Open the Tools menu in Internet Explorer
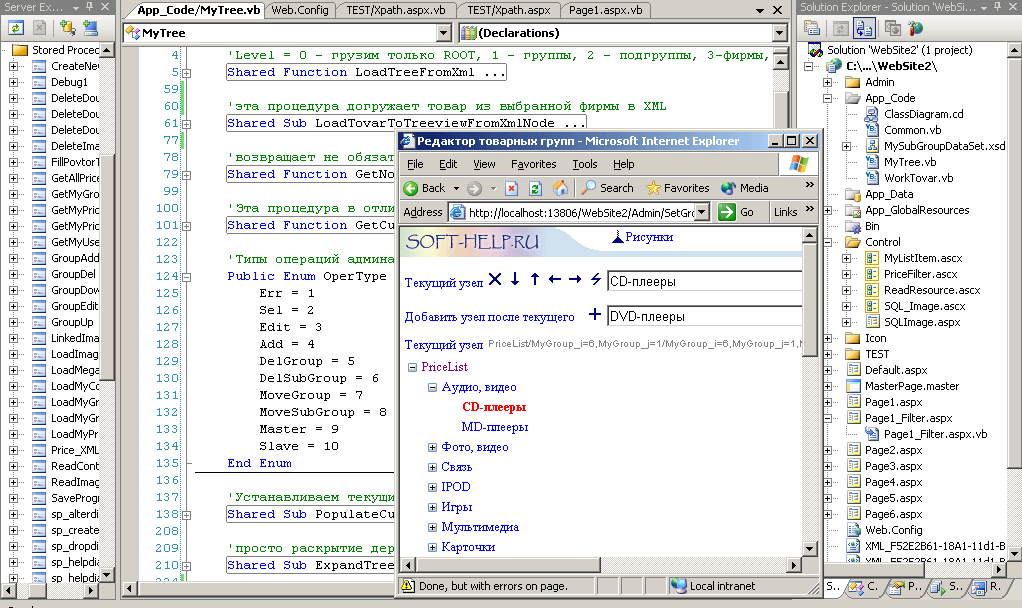This screenshot has width=1022, height=608. 585,164
